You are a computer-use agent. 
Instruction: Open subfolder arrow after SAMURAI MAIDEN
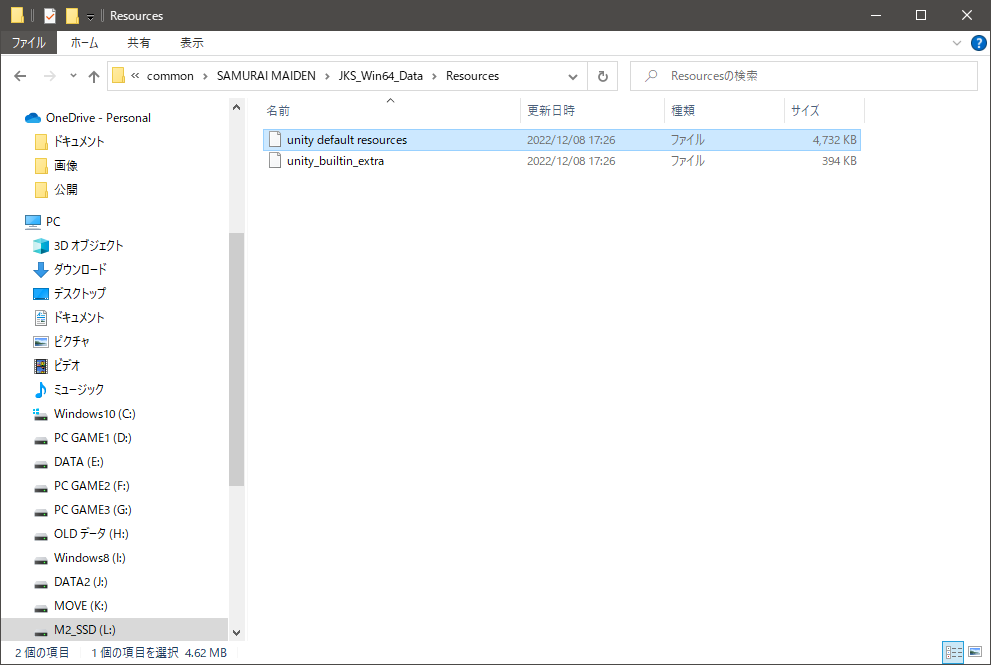327,76
